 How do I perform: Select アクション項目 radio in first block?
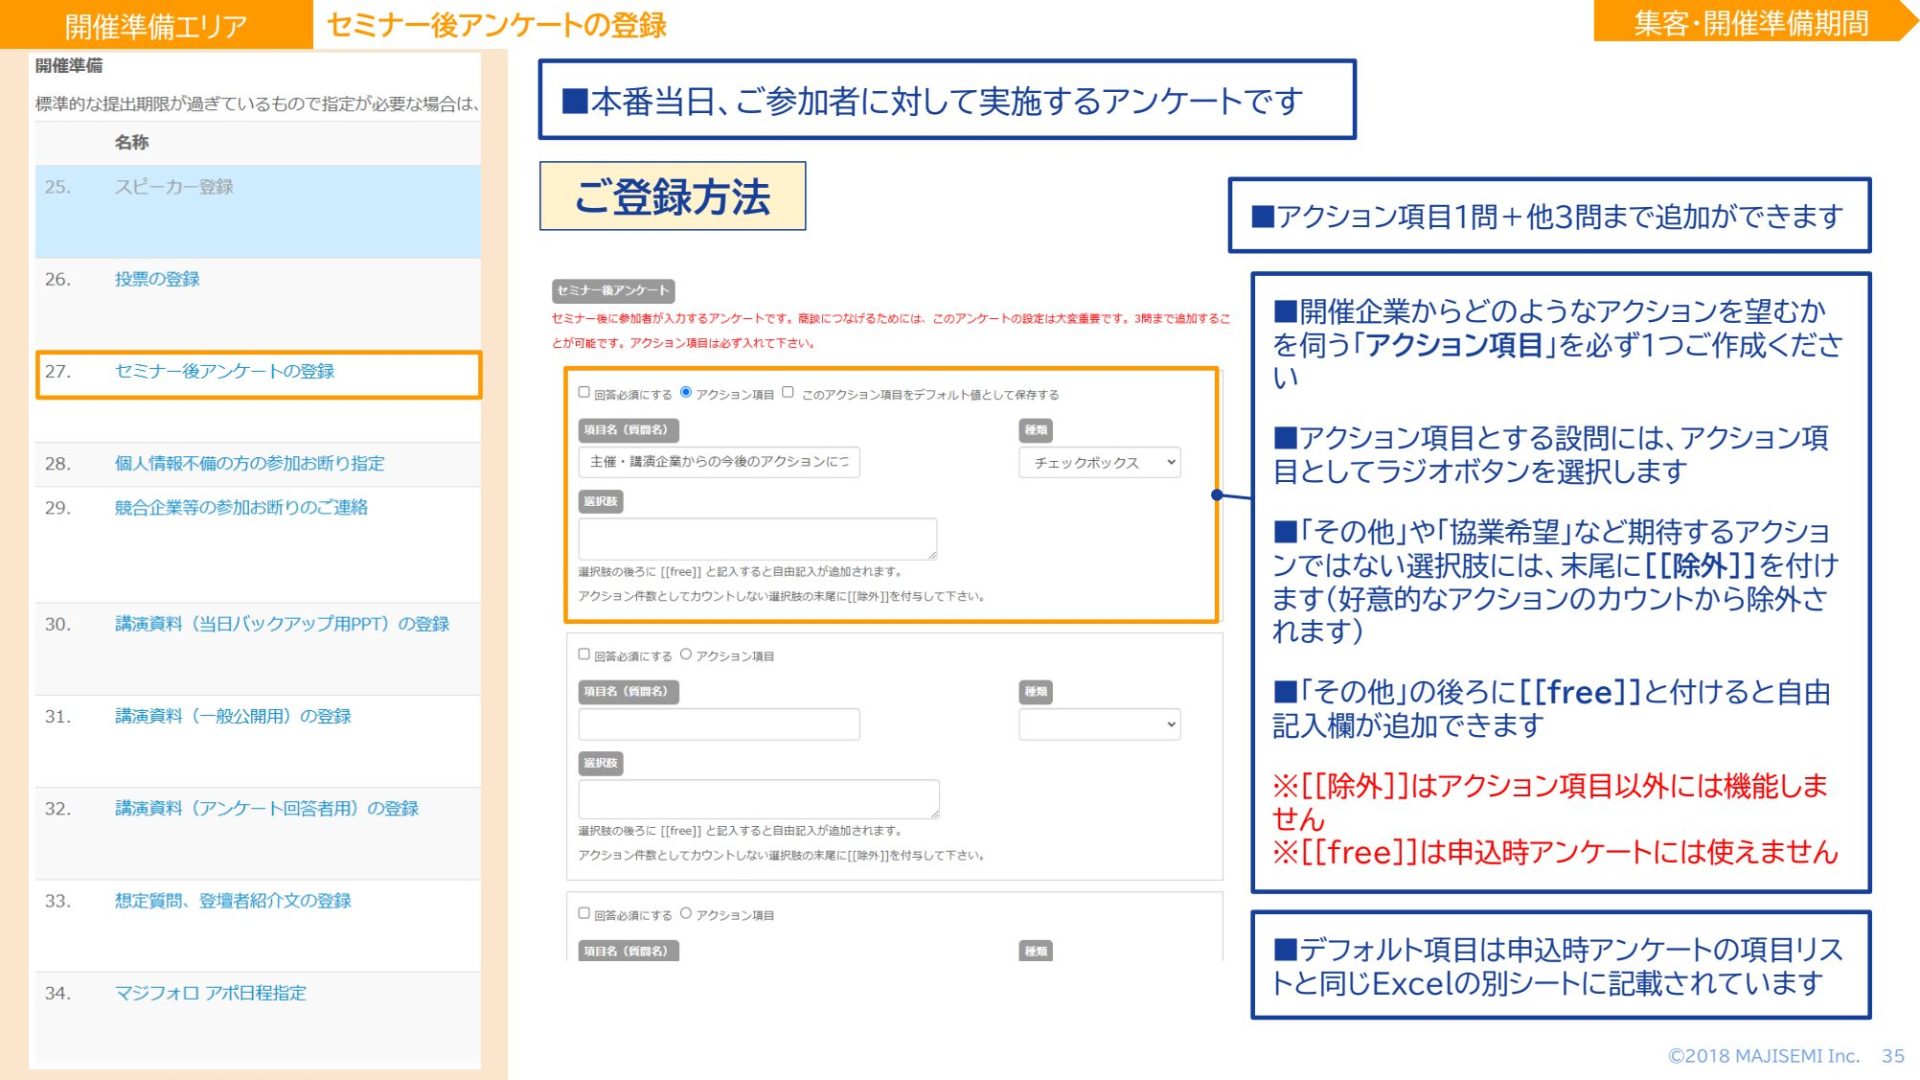[x=686, y=392]
